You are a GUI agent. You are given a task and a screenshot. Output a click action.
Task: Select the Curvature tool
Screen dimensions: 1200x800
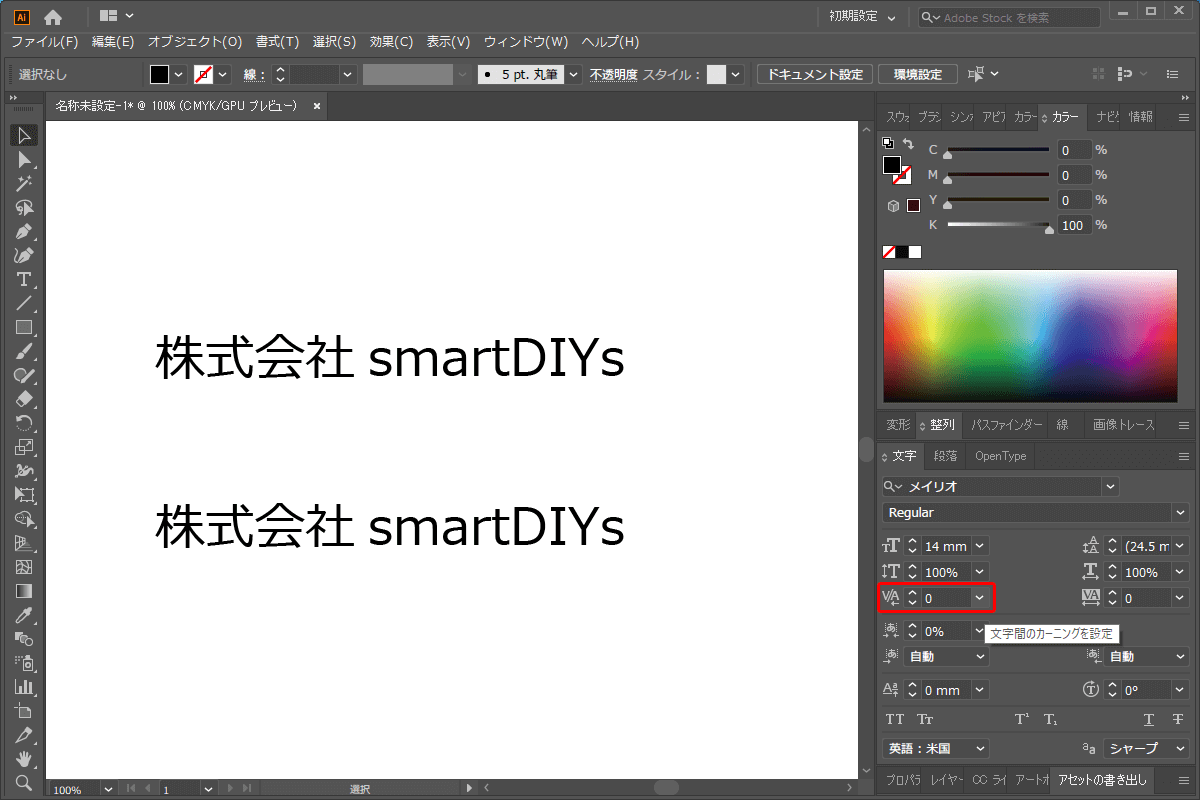click(25, 255)
